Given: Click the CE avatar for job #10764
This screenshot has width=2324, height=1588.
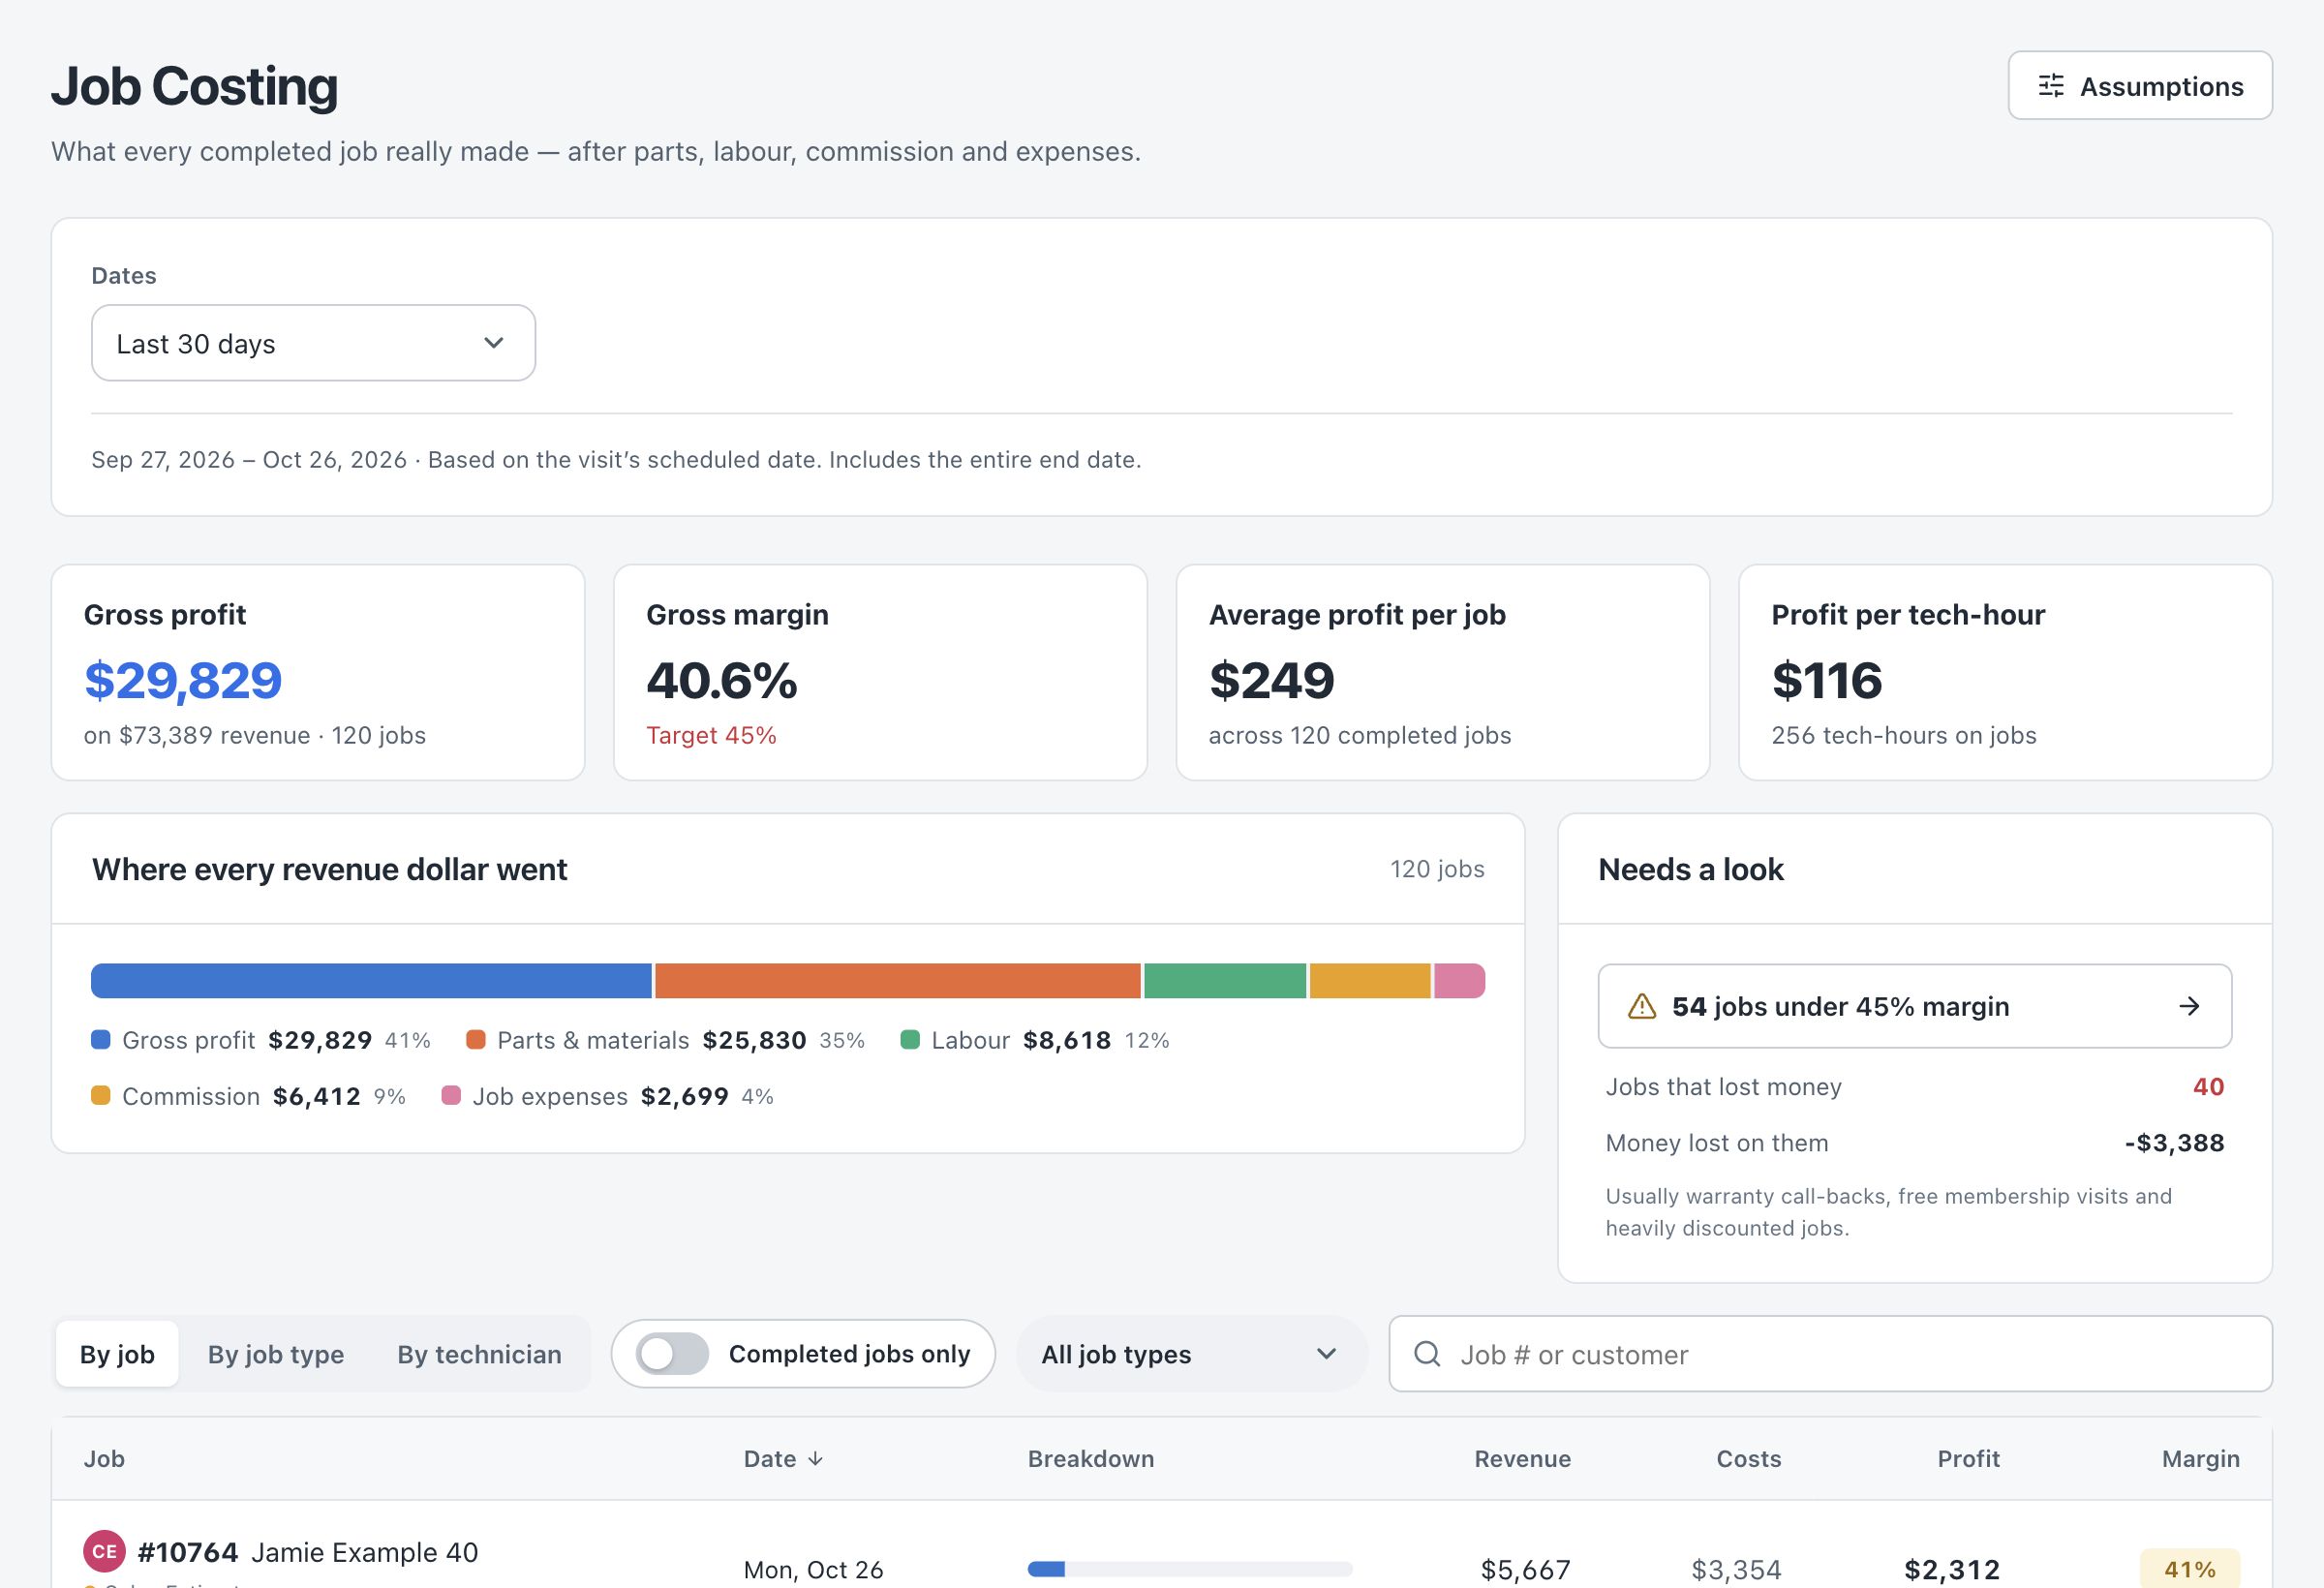Looking at the screenshot, I should (x=104, y=1551).
